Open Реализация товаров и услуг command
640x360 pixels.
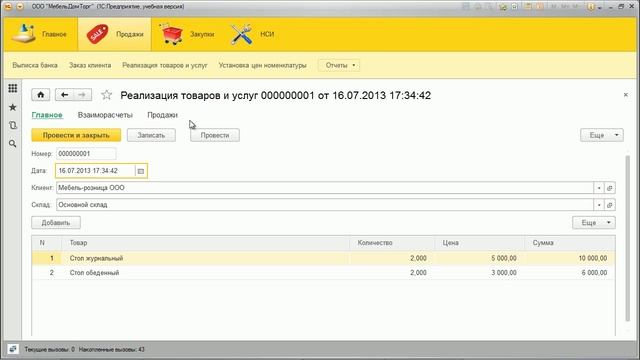tap(165, 65)
